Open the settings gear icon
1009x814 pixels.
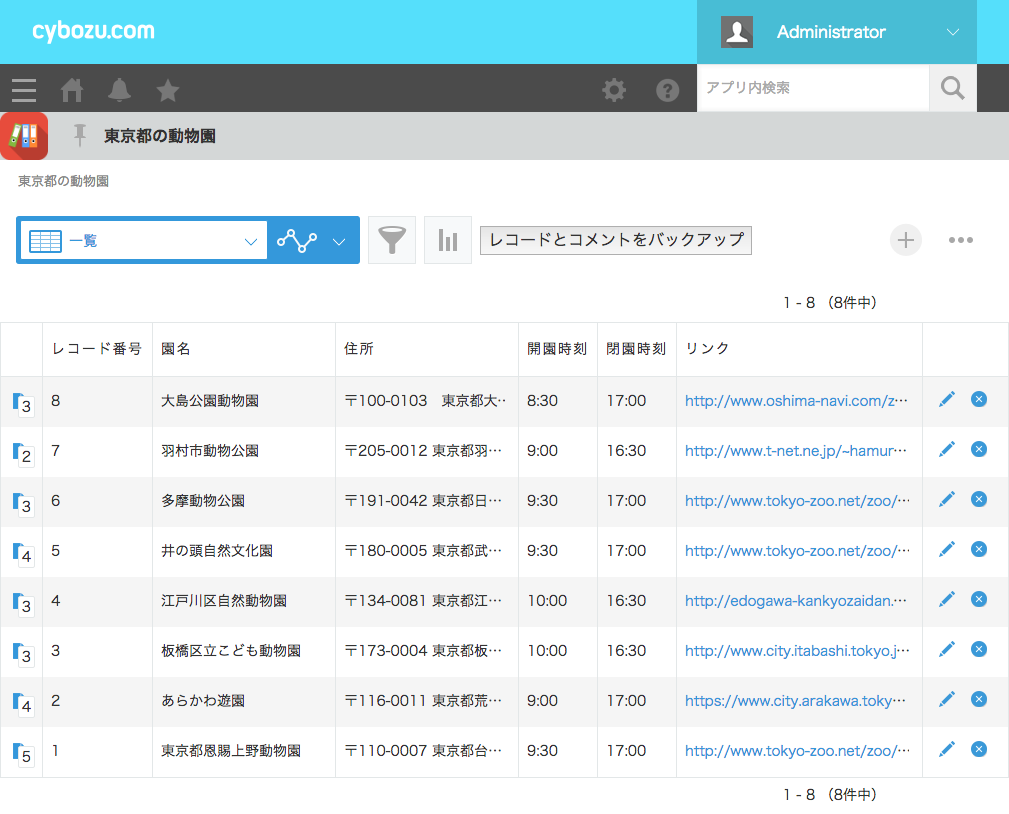[614, 90]
